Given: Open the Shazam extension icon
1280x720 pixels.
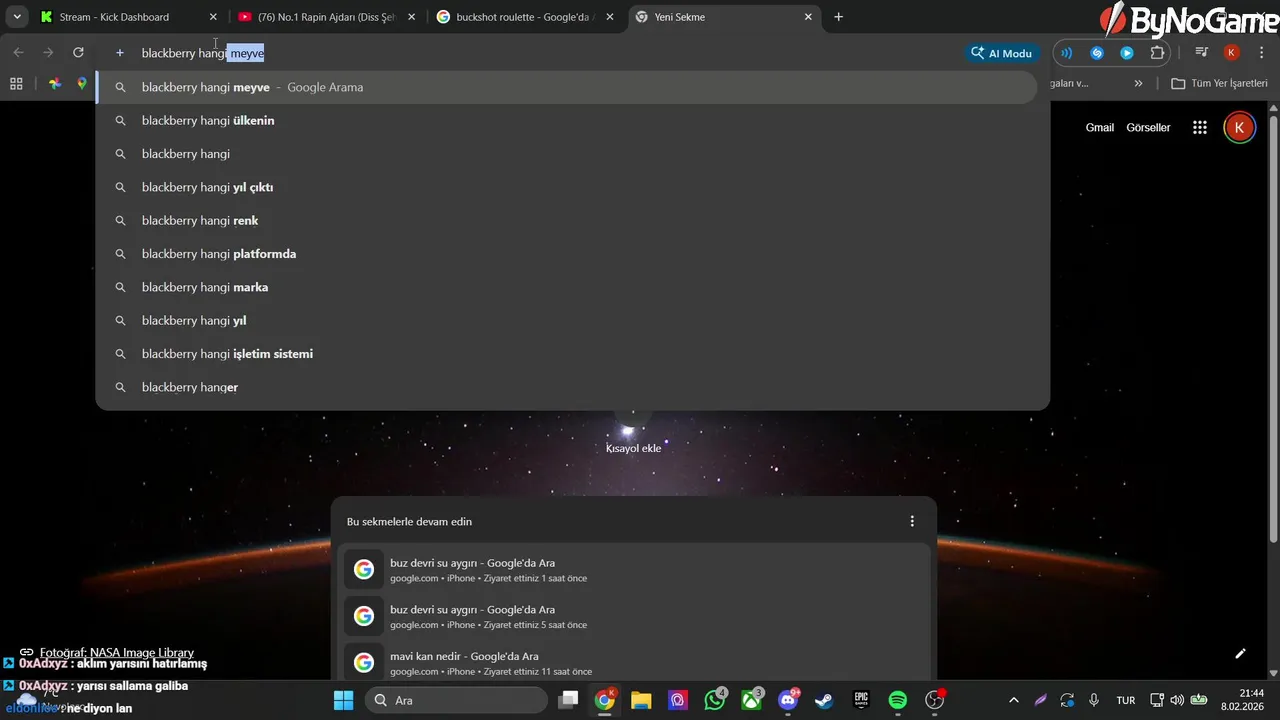Looking at the screenshot, I should tap(1097, 53).
